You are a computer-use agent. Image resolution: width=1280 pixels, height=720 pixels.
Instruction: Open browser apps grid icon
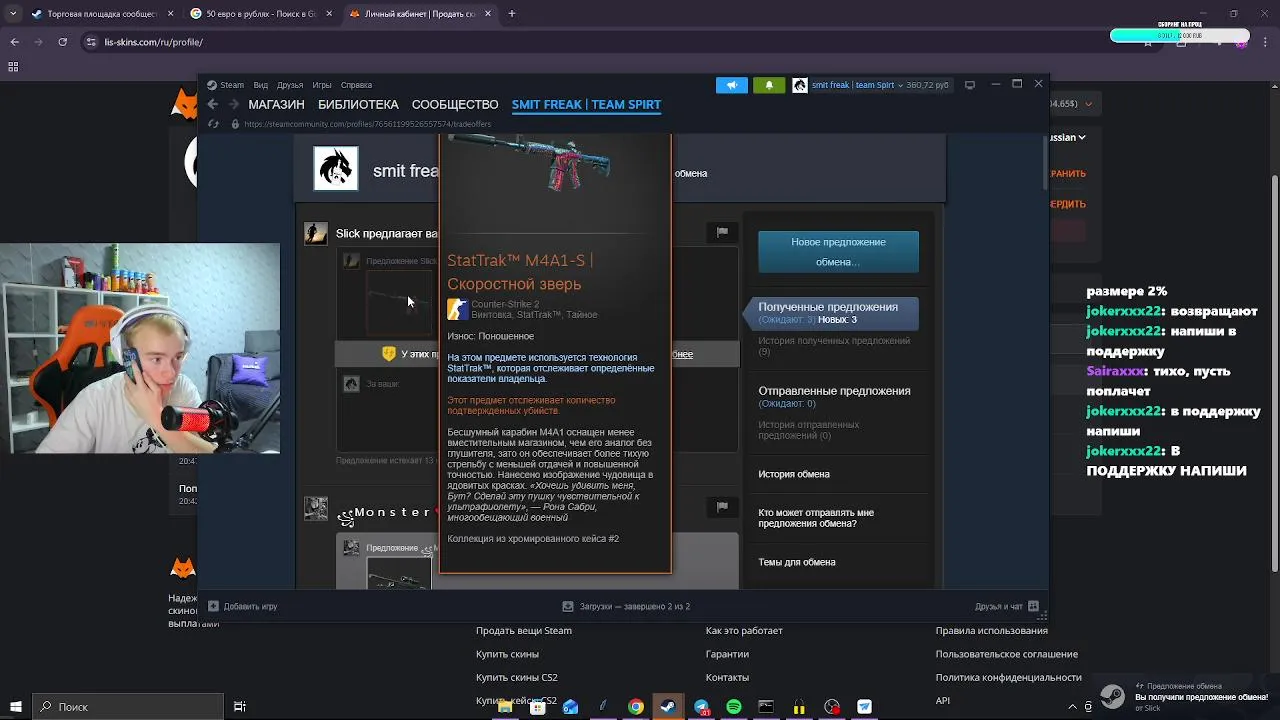pyautogui.click(x=13, y=67)
